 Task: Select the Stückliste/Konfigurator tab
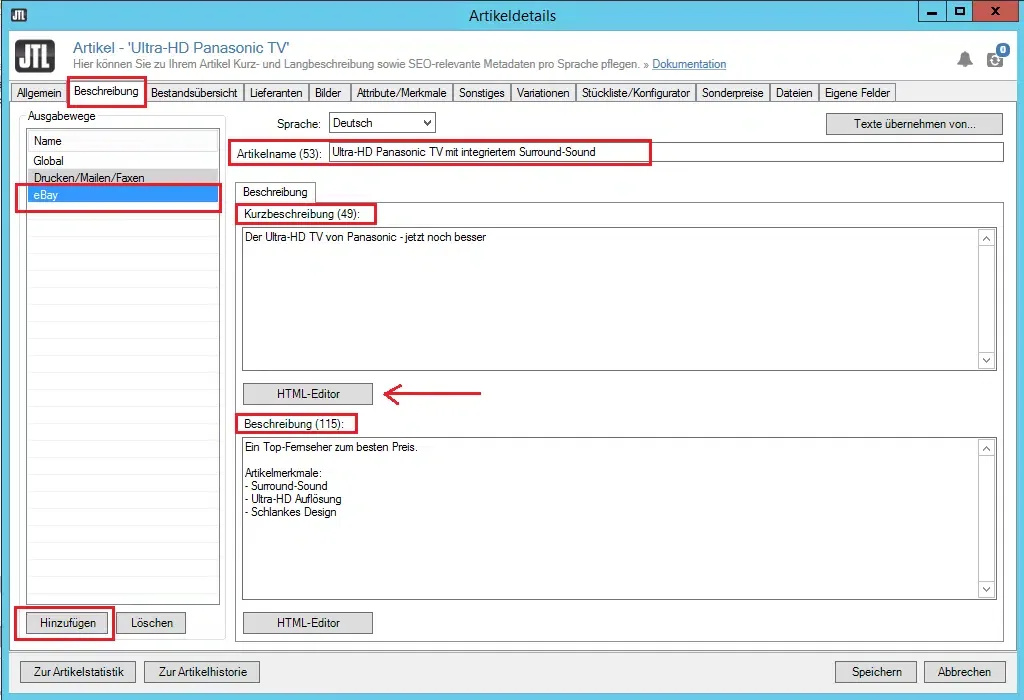[635, 93]
